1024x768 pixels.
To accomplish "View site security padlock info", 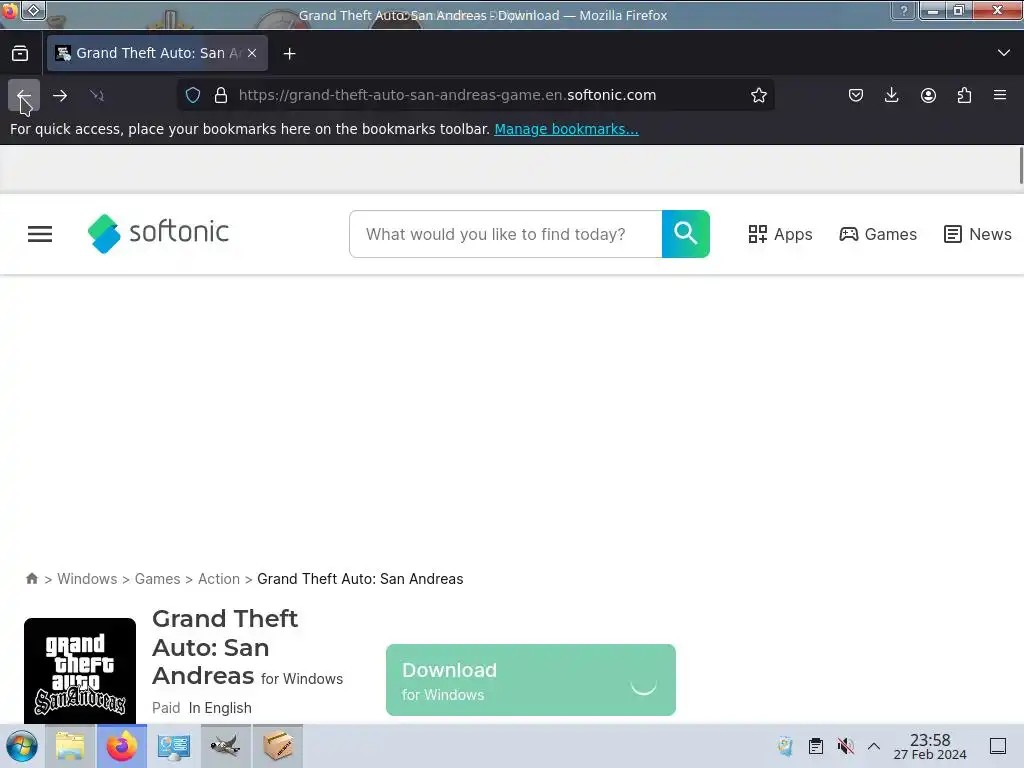I will click(221, 95).
